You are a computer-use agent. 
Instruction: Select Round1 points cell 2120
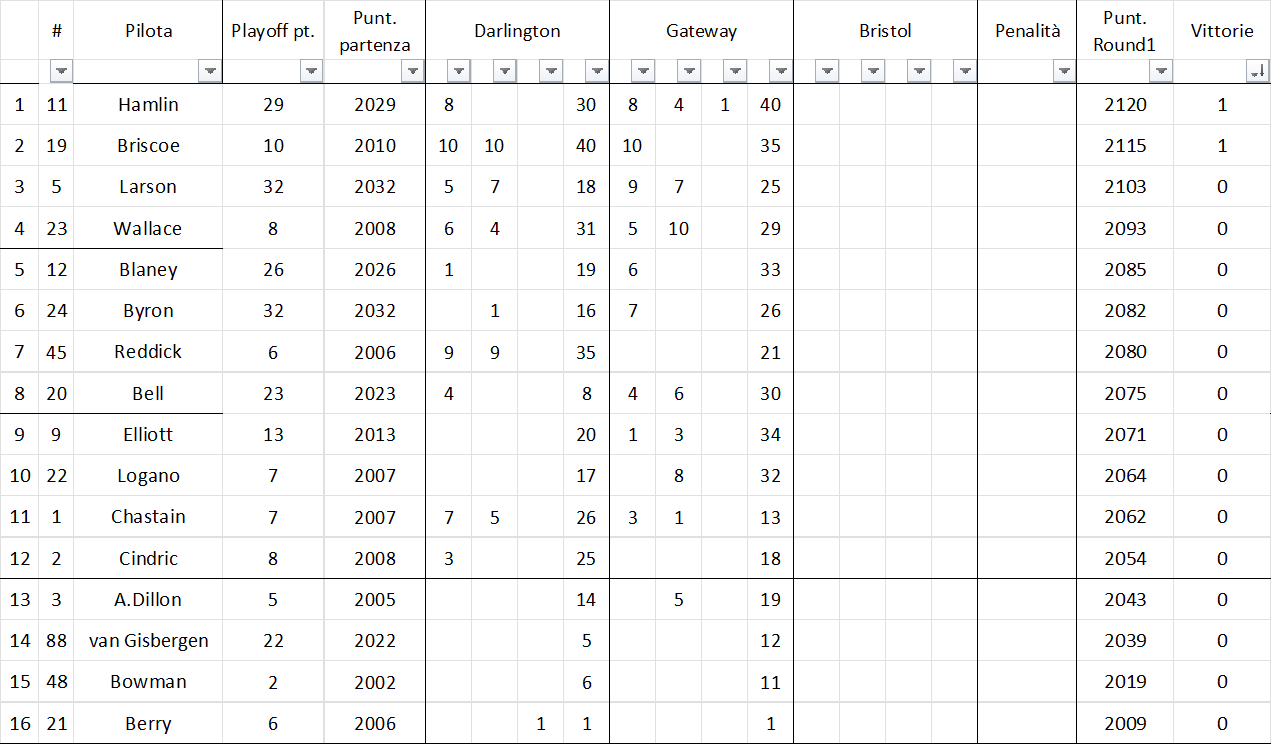[x=1124, y=104]
